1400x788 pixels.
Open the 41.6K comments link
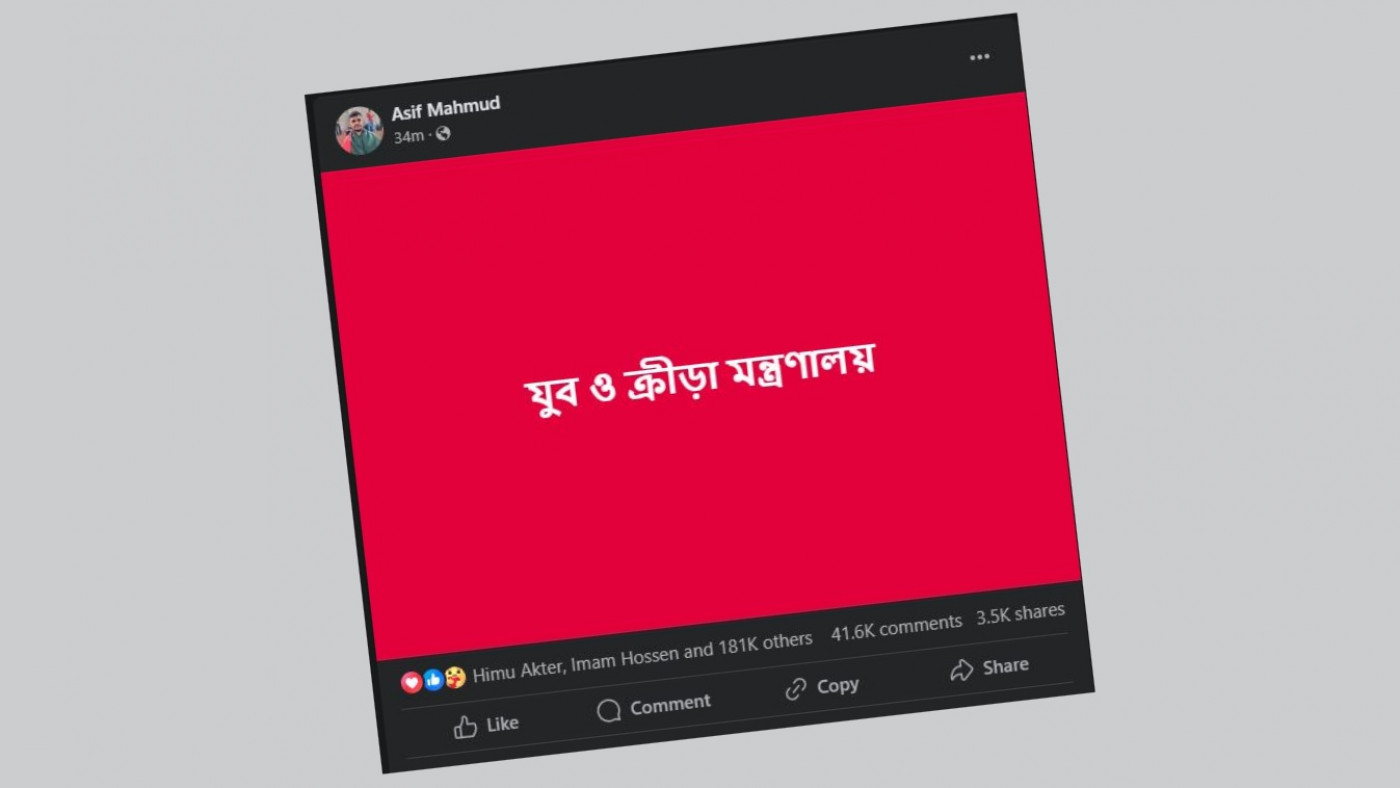click(896, 628)
